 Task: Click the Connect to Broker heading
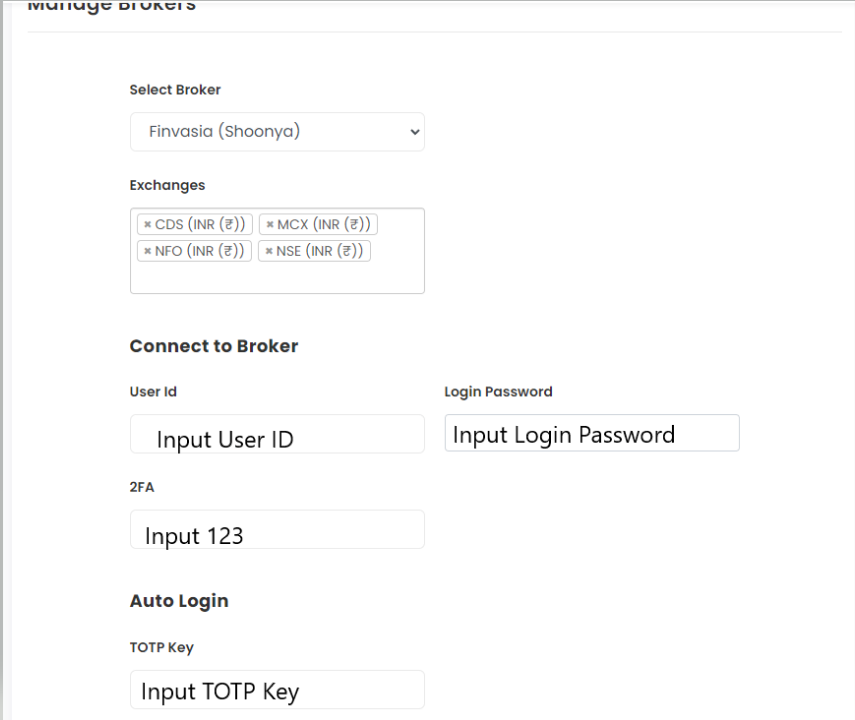[214, 346]
